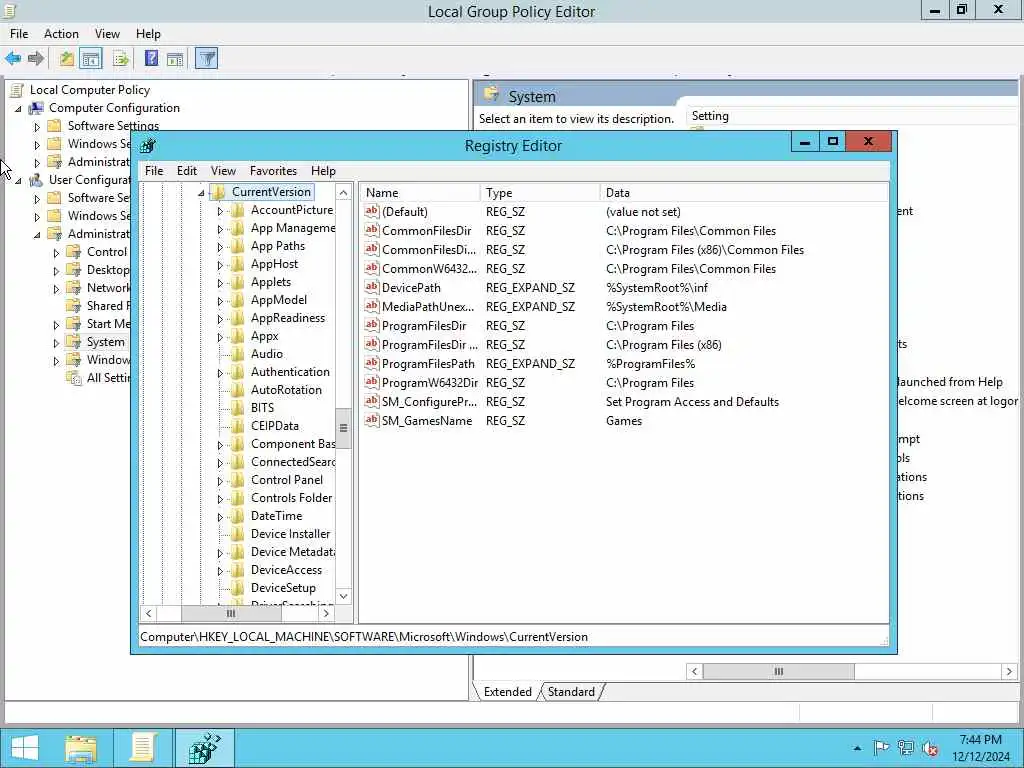Click the (Default) value string icon
The height and width of the screenshot is (768, 1024).
tap(372, 211)
